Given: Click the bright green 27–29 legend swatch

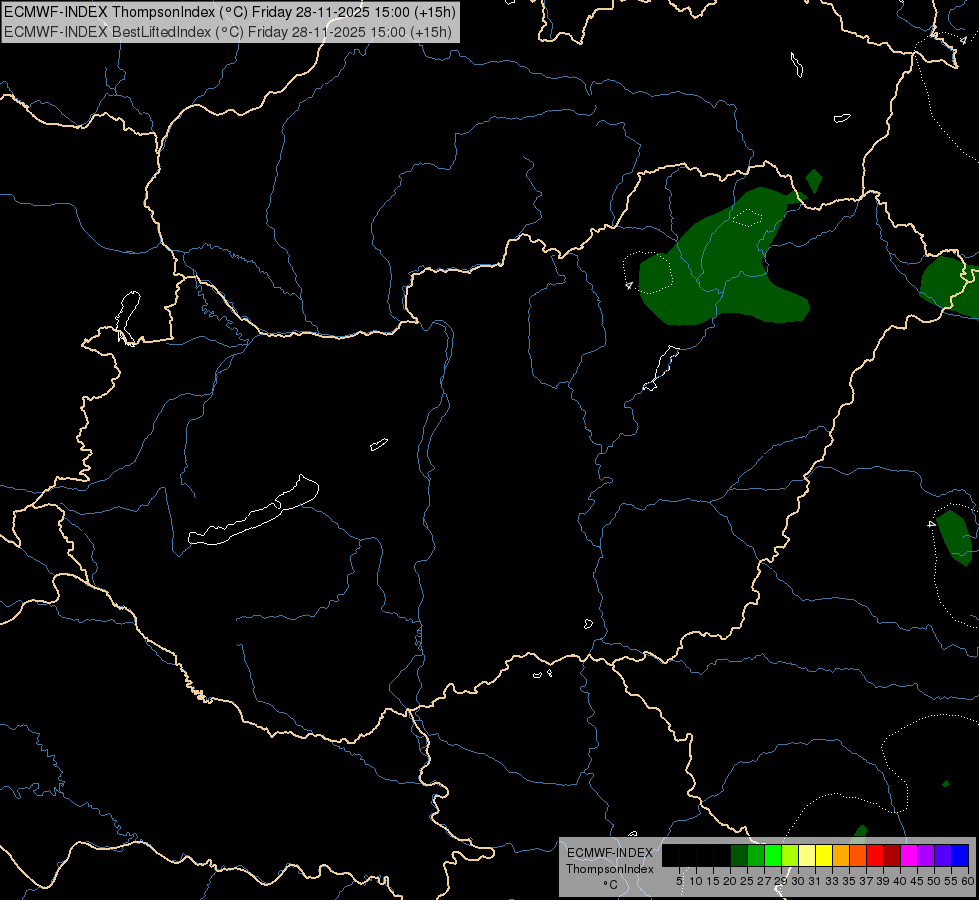Looking at the screenshot, I should coord(773,855).
